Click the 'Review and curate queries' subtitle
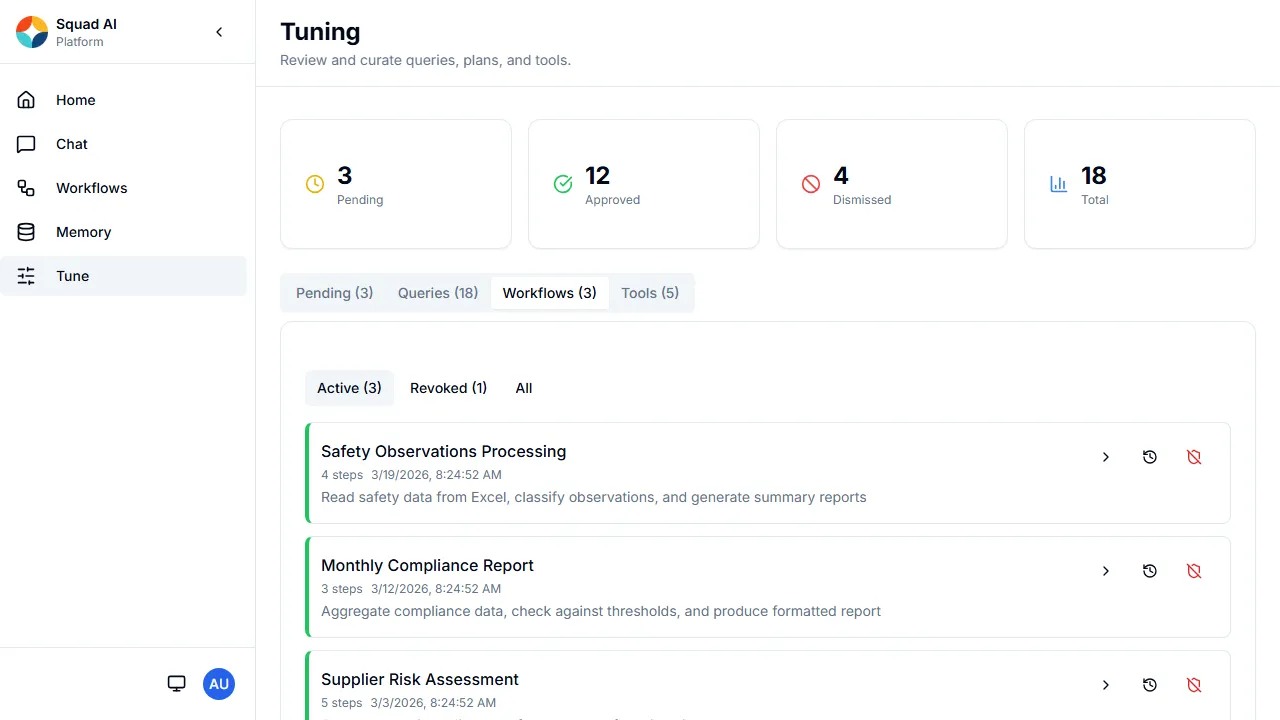This screenshot has height=720, width=1280. [425, 60]
